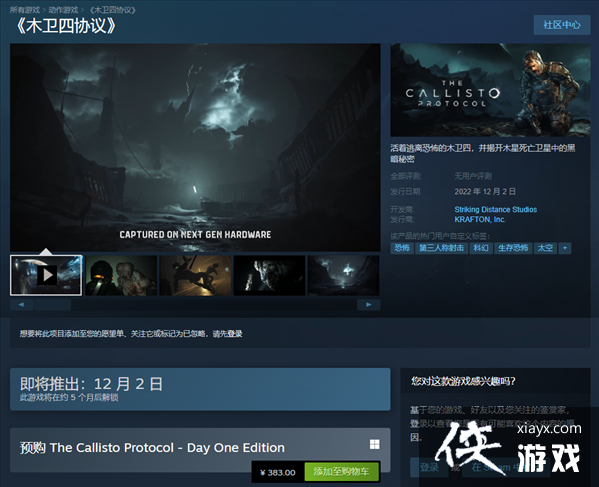
Task: Select the stormy sky screenshot thumbnail
Action: pos(343,275)
